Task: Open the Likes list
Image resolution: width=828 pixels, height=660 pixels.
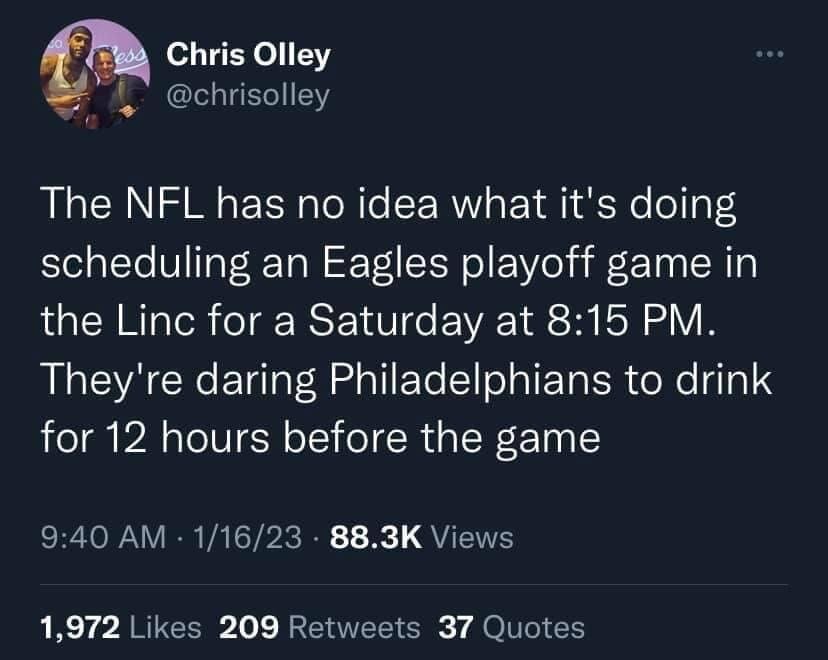Action: click(167, 627)
